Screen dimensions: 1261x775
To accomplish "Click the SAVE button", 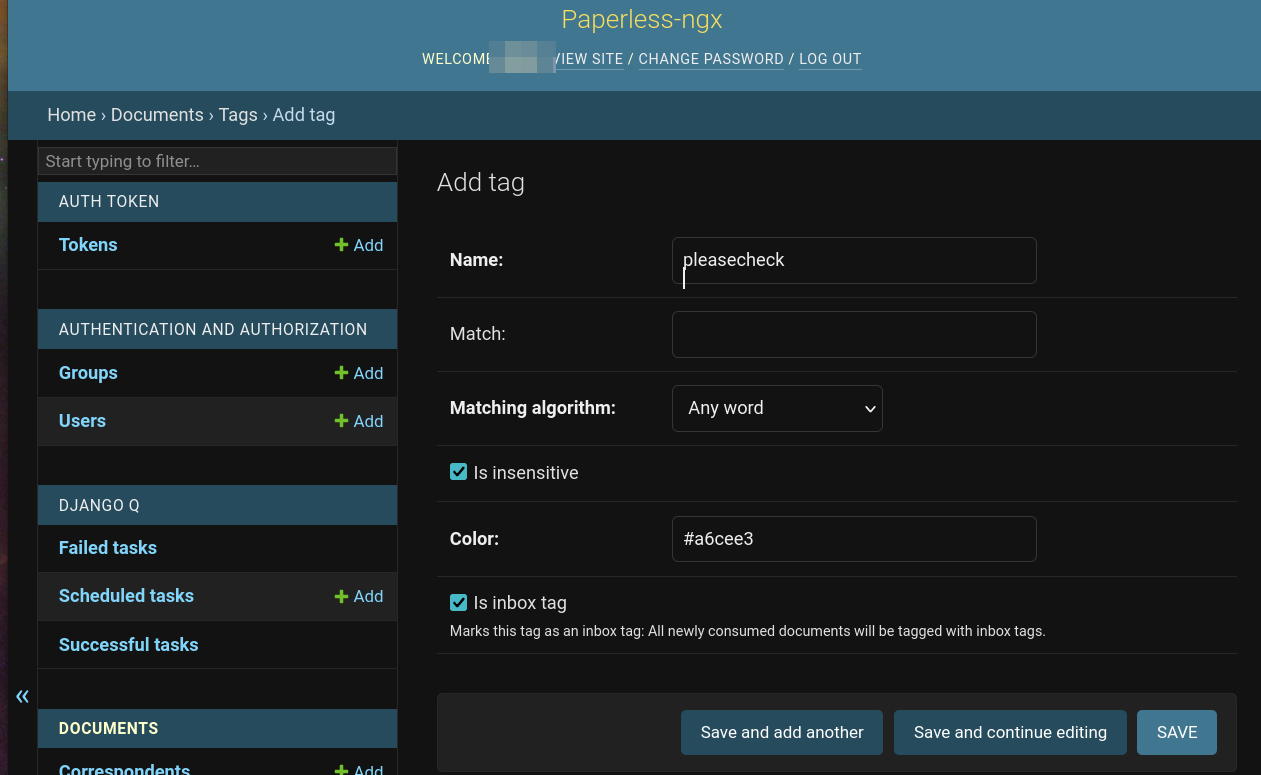I will 1176,732.
